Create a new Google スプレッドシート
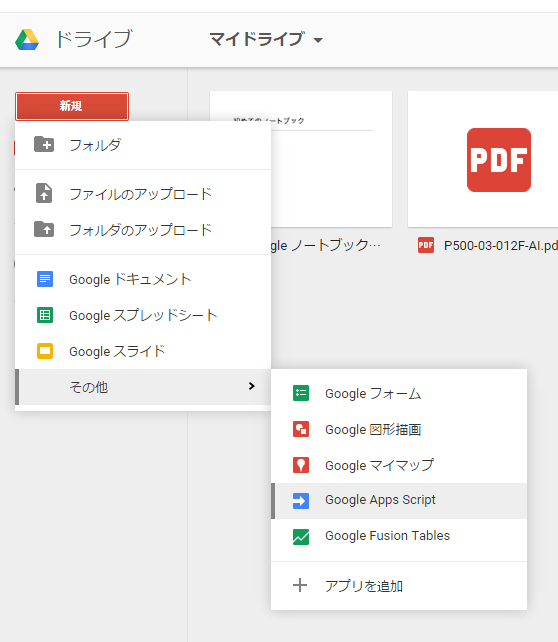The image size is (558, 642). click(x=143, y=315)
